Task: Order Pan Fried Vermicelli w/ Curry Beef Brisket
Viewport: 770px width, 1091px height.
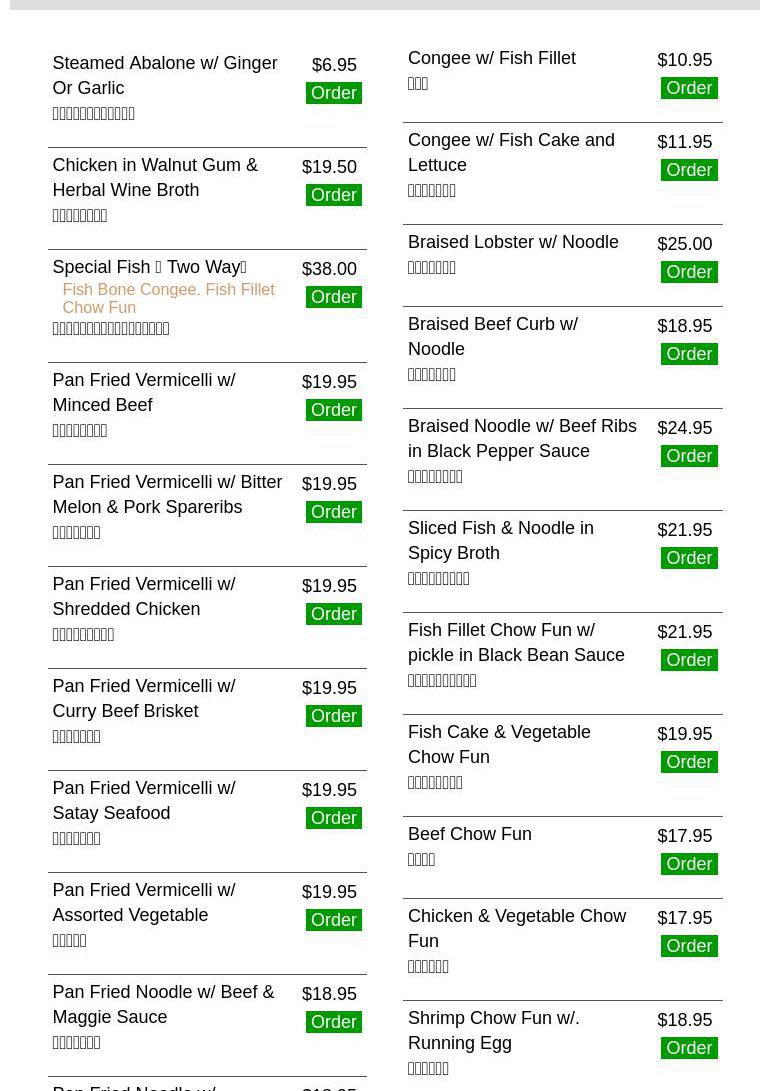Action: [x=333, y=716]
